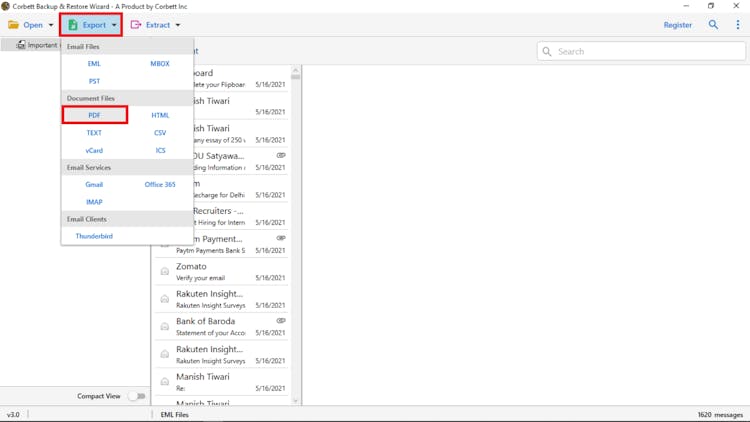750x422 pixels.
Task: Select TEXT export option
Action: click(94, 133)
